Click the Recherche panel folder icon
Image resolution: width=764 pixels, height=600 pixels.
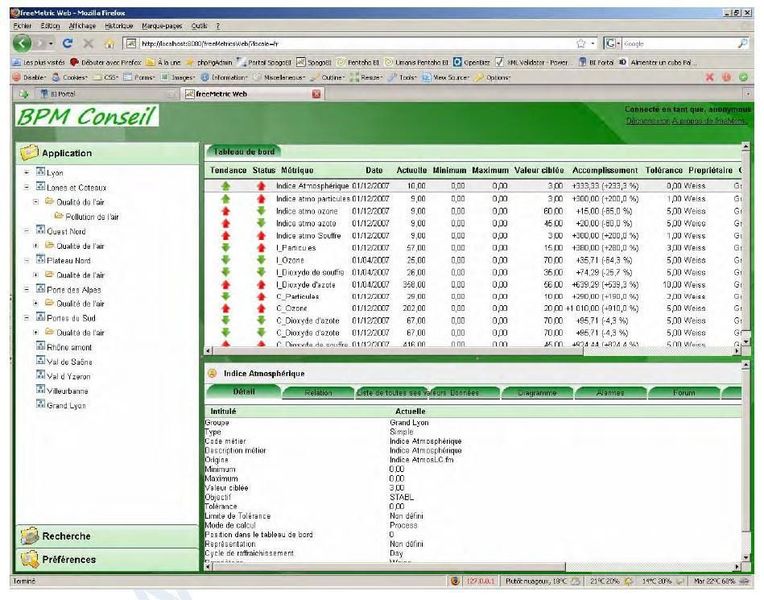pyautogui.click(x=28, y=537)
